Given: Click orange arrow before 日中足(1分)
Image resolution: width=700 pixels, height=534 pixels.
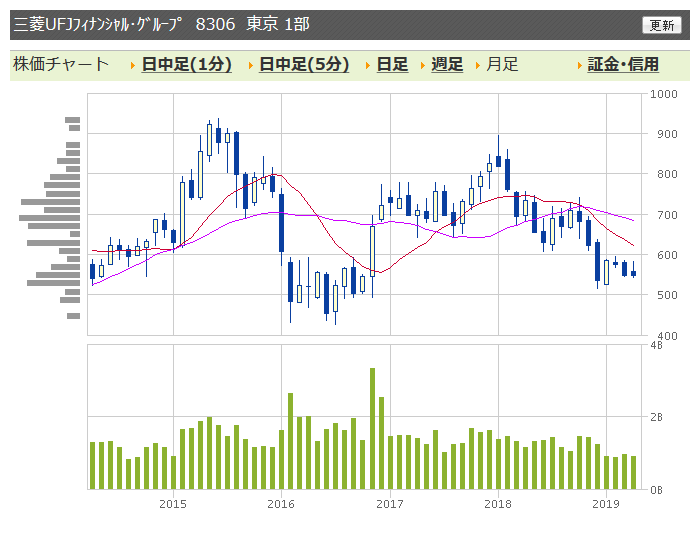Looking at the screenshot, I should (133, 66).
